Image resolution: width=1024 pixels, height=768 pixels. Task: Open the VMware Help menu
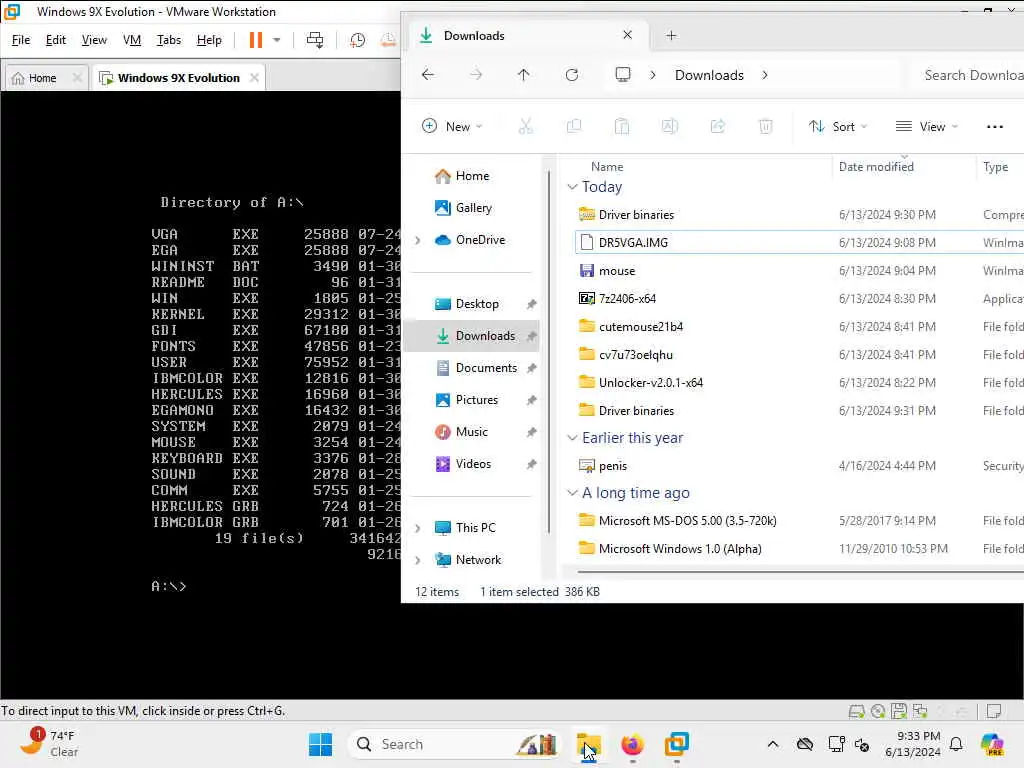(209, 40)
